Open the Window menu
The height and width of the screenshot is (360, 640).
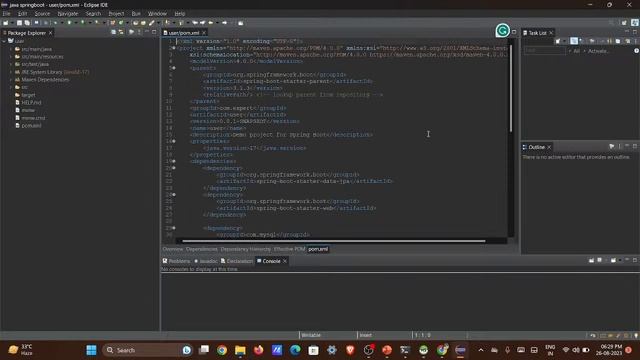click(x=157, y=13)
